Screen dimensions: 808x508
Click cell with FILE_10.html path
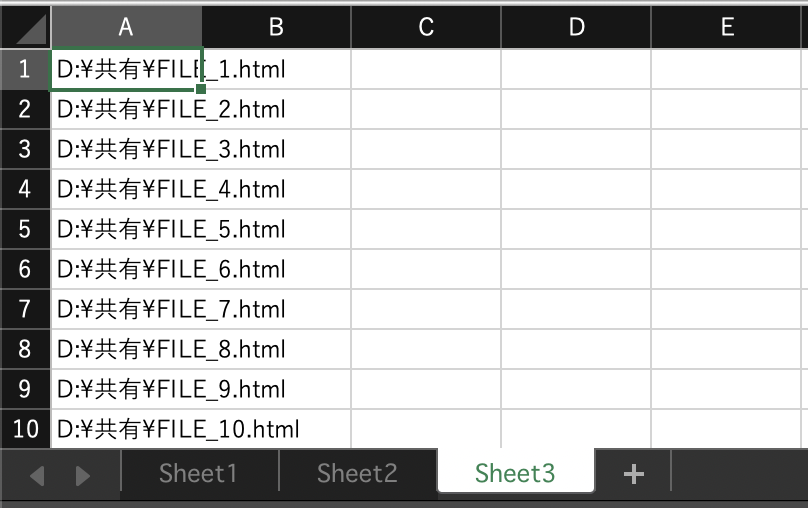126,429
